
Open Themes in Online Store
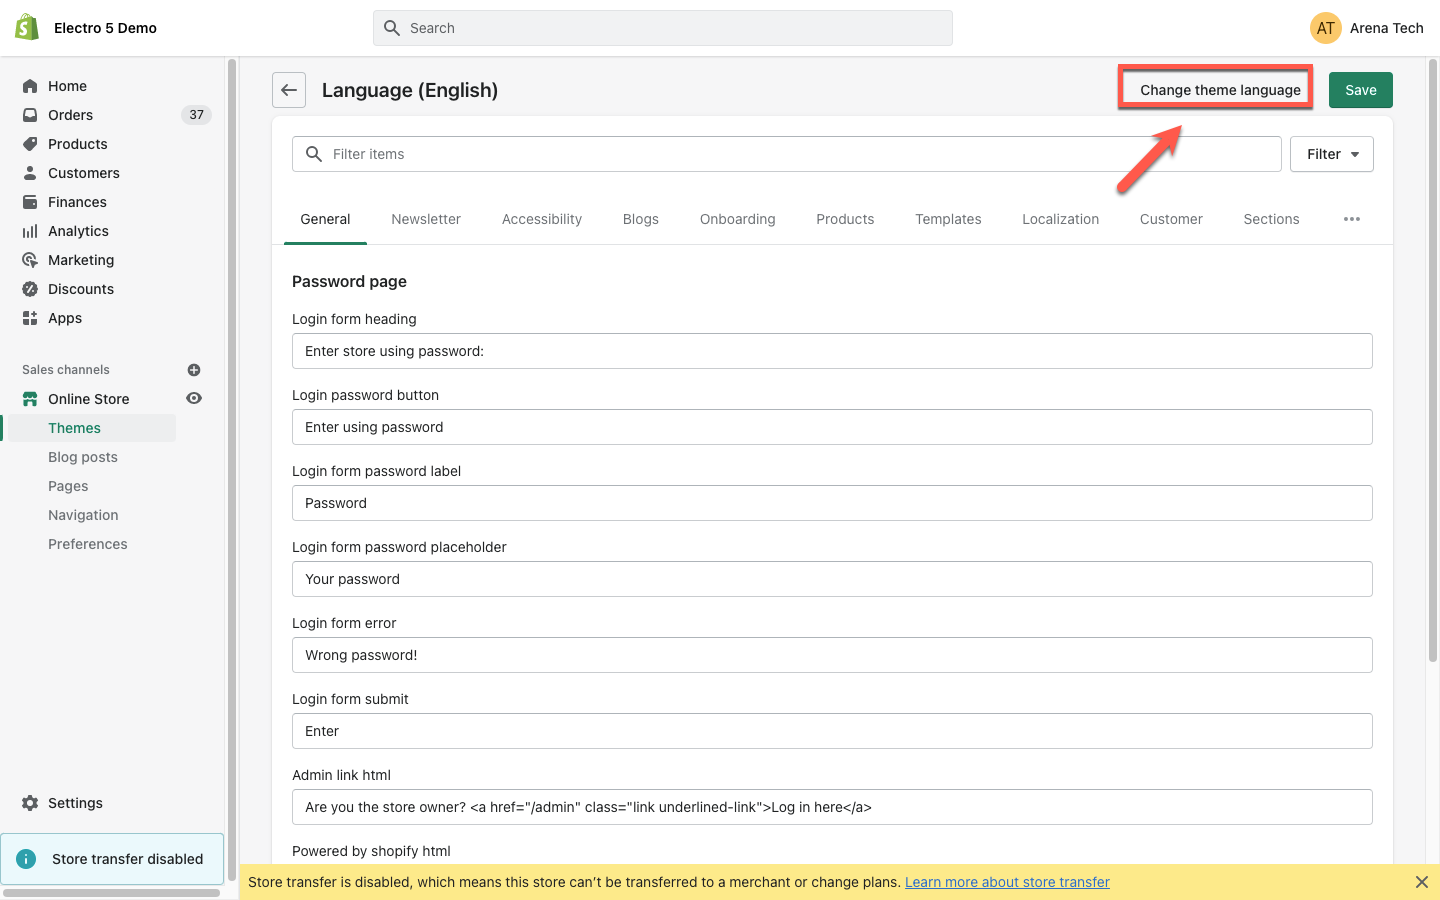point(74,428)
